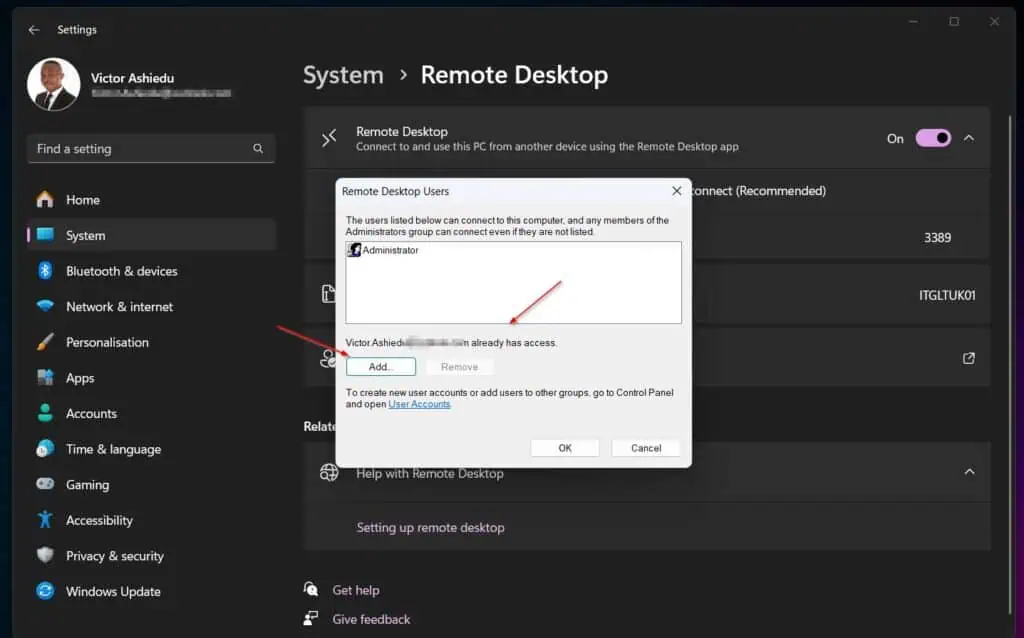Open Privacy & security settings
The image size is (1024, 638).
(x=151, y=556)
